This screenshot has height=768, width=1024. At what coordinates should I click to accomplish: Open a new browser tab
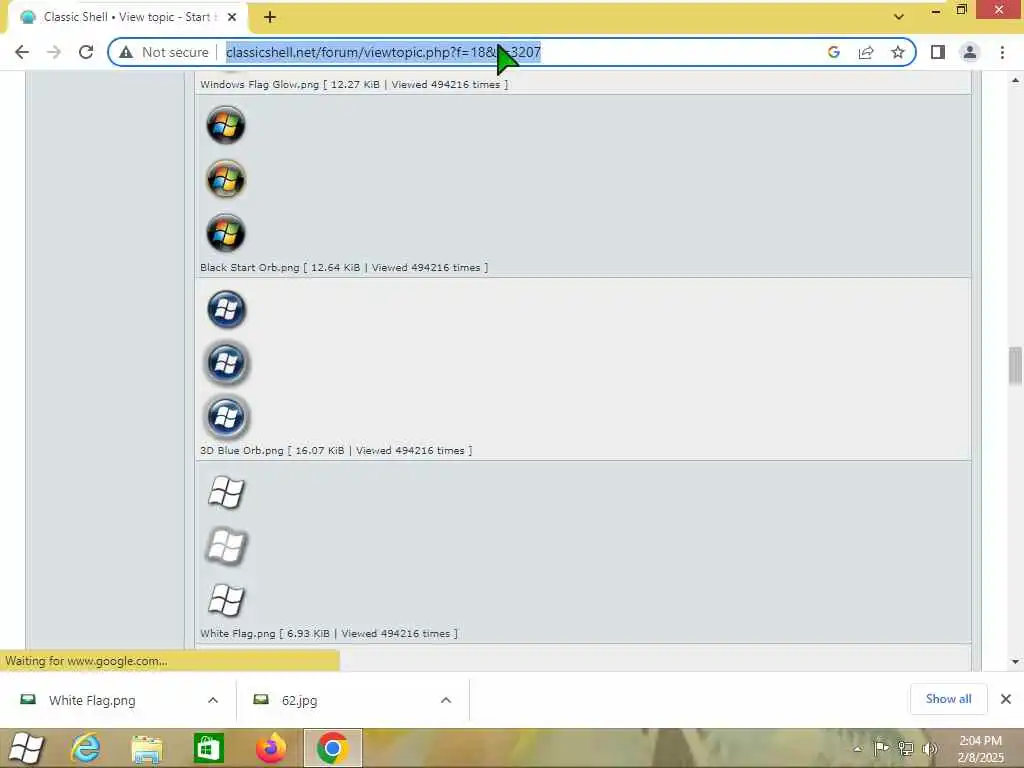270,17
